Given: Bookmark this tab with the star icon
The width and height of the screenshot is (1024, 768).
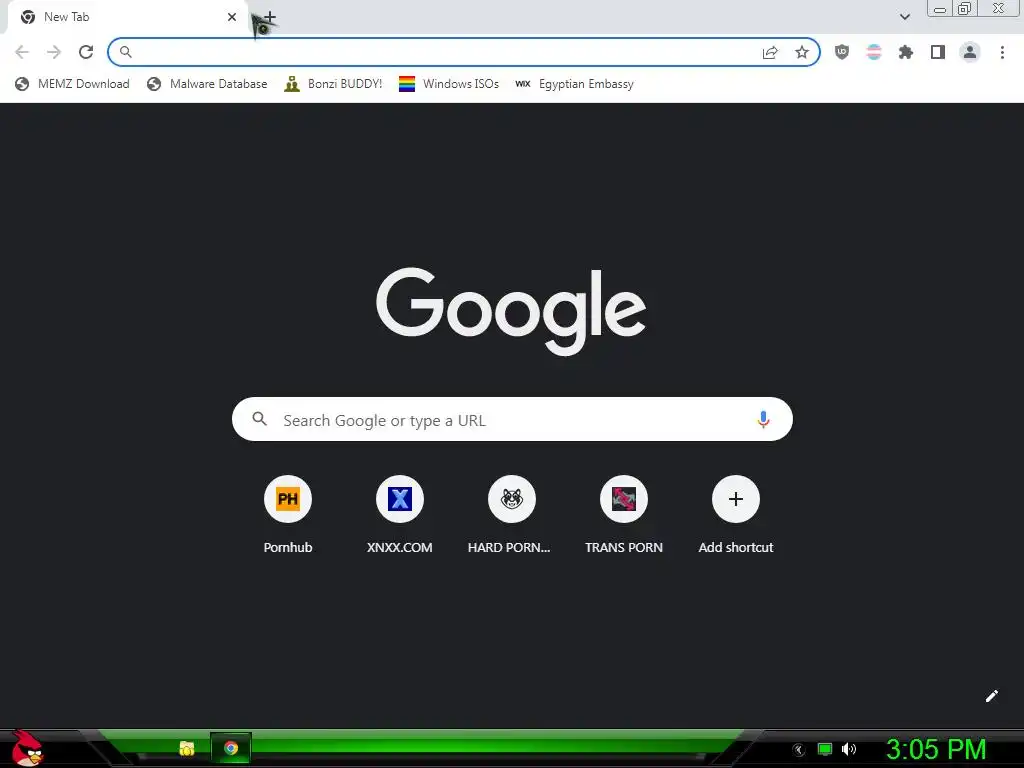Looking at the screenshot, I should [802, 52].
